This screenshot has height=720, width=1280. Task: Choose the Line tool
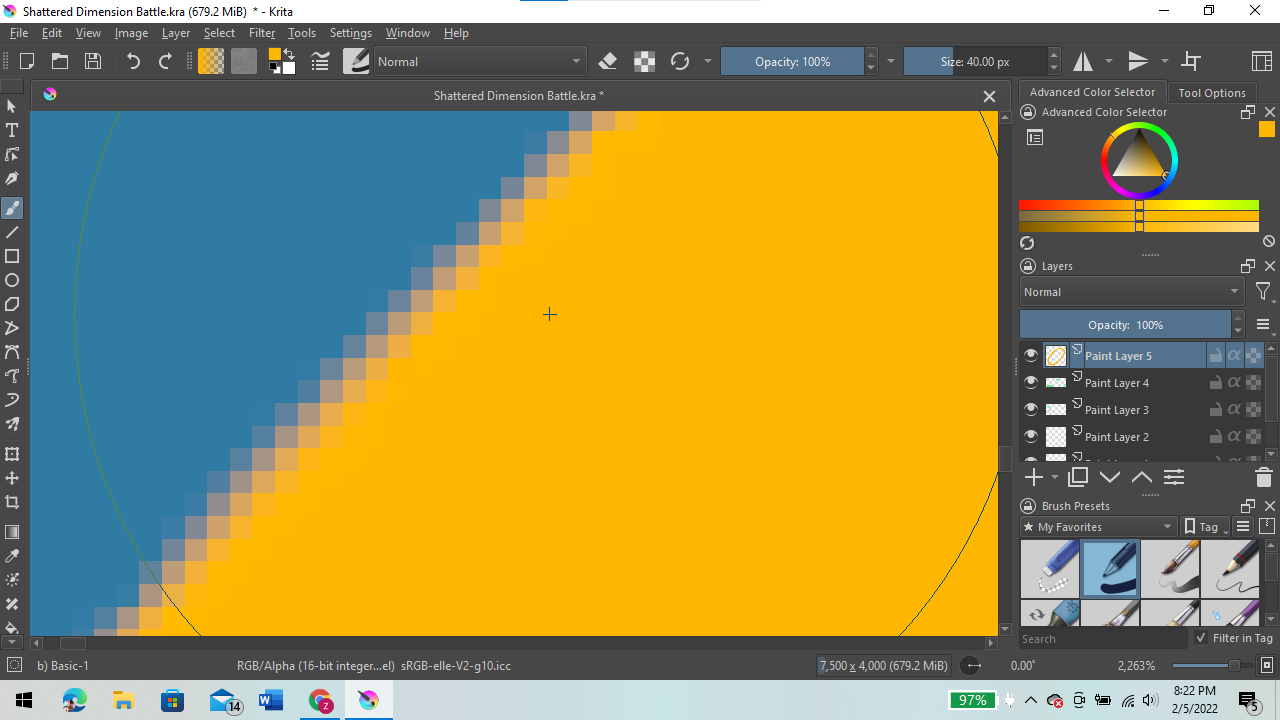(x=12, y=232)
